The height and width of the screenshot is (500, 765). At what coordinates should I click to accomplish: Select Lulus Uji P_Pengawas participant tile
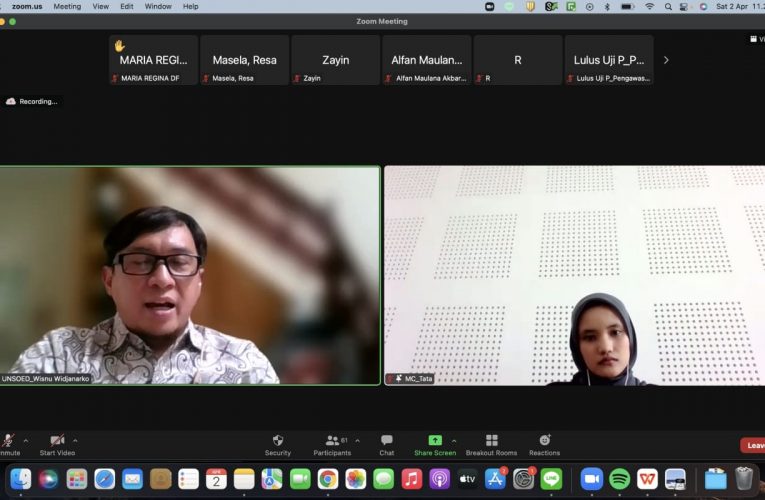point(609,60)
